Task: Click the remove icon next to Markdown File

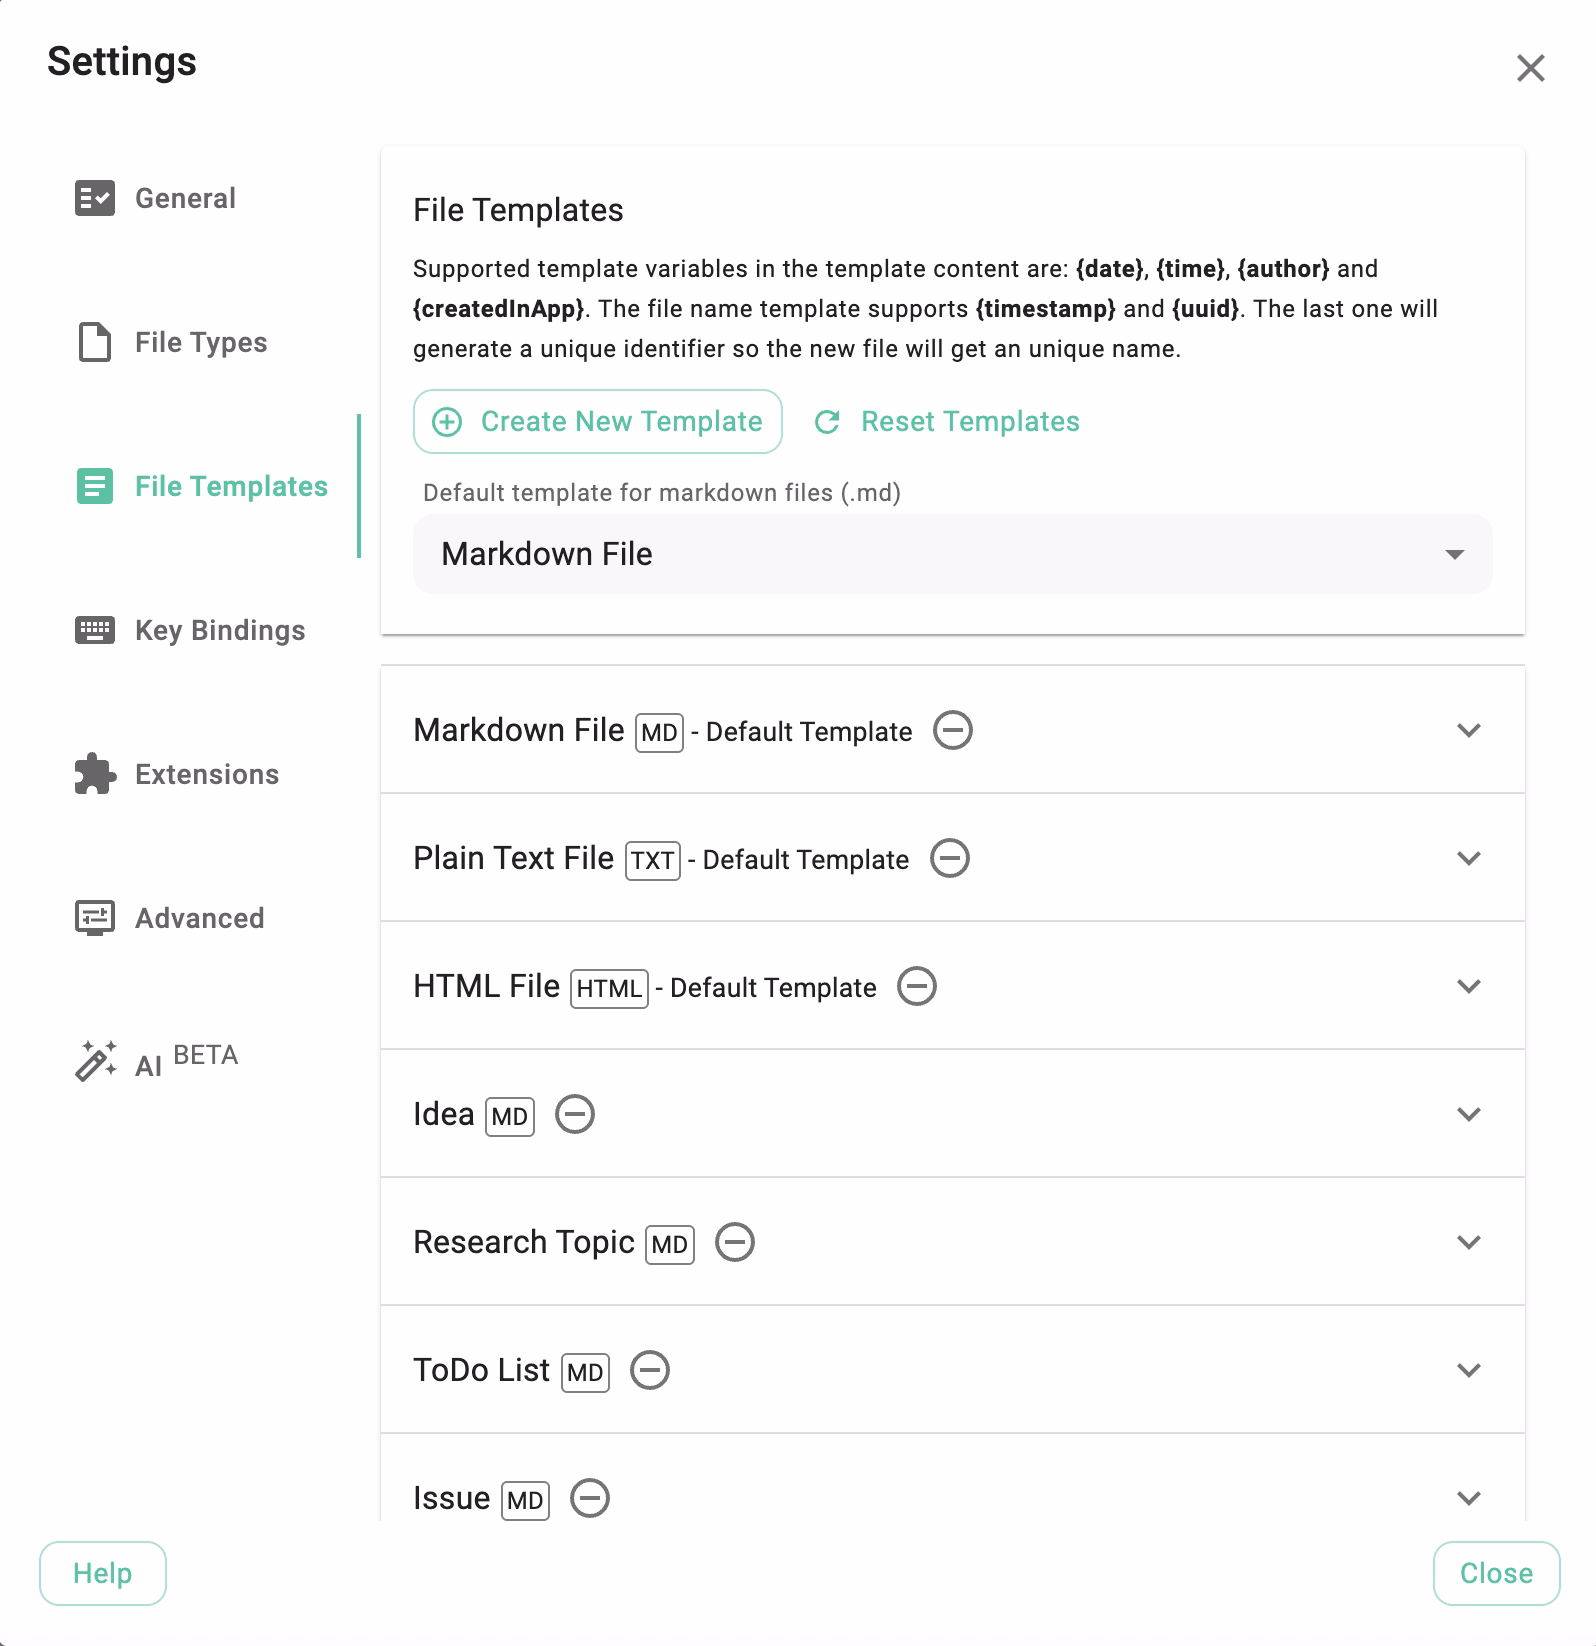Action: tap(952, 731)
